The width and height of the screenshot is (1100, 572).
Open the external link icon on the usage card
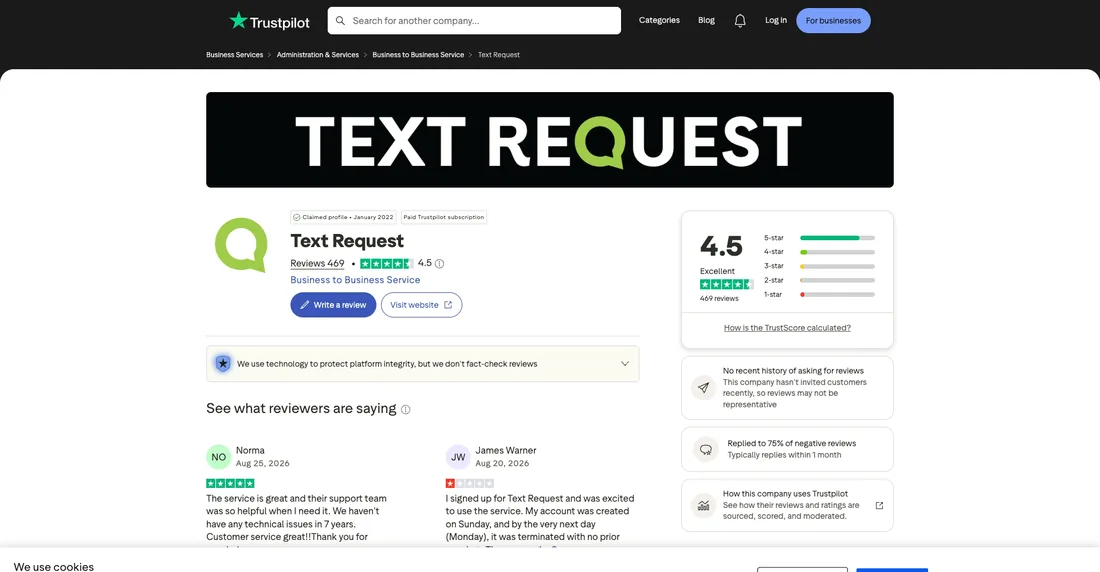(879, 505)
